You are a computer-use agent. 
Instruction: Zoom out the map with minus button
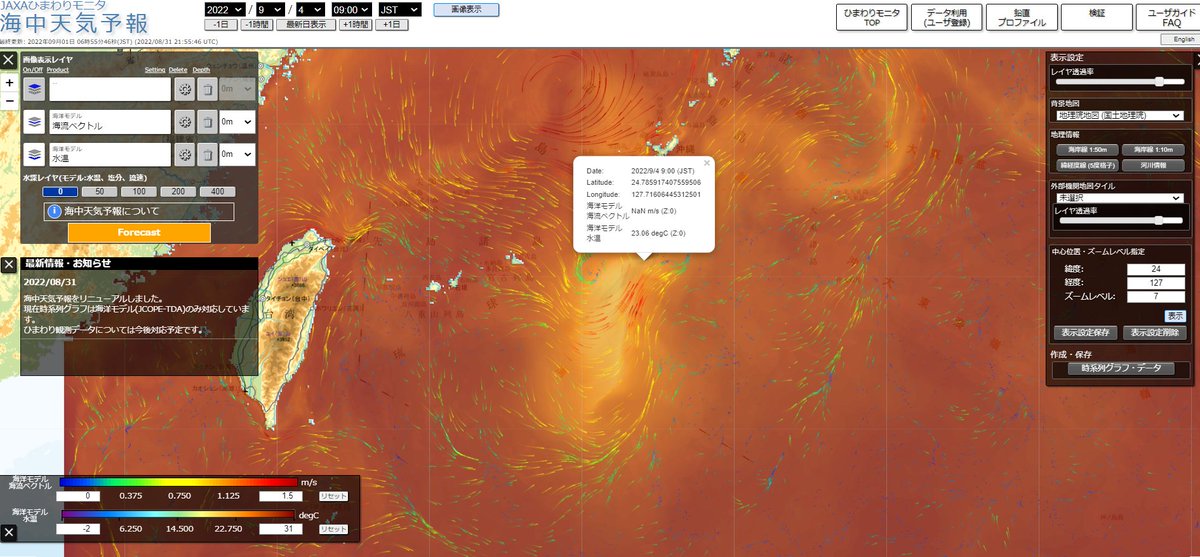pos(9,101)
